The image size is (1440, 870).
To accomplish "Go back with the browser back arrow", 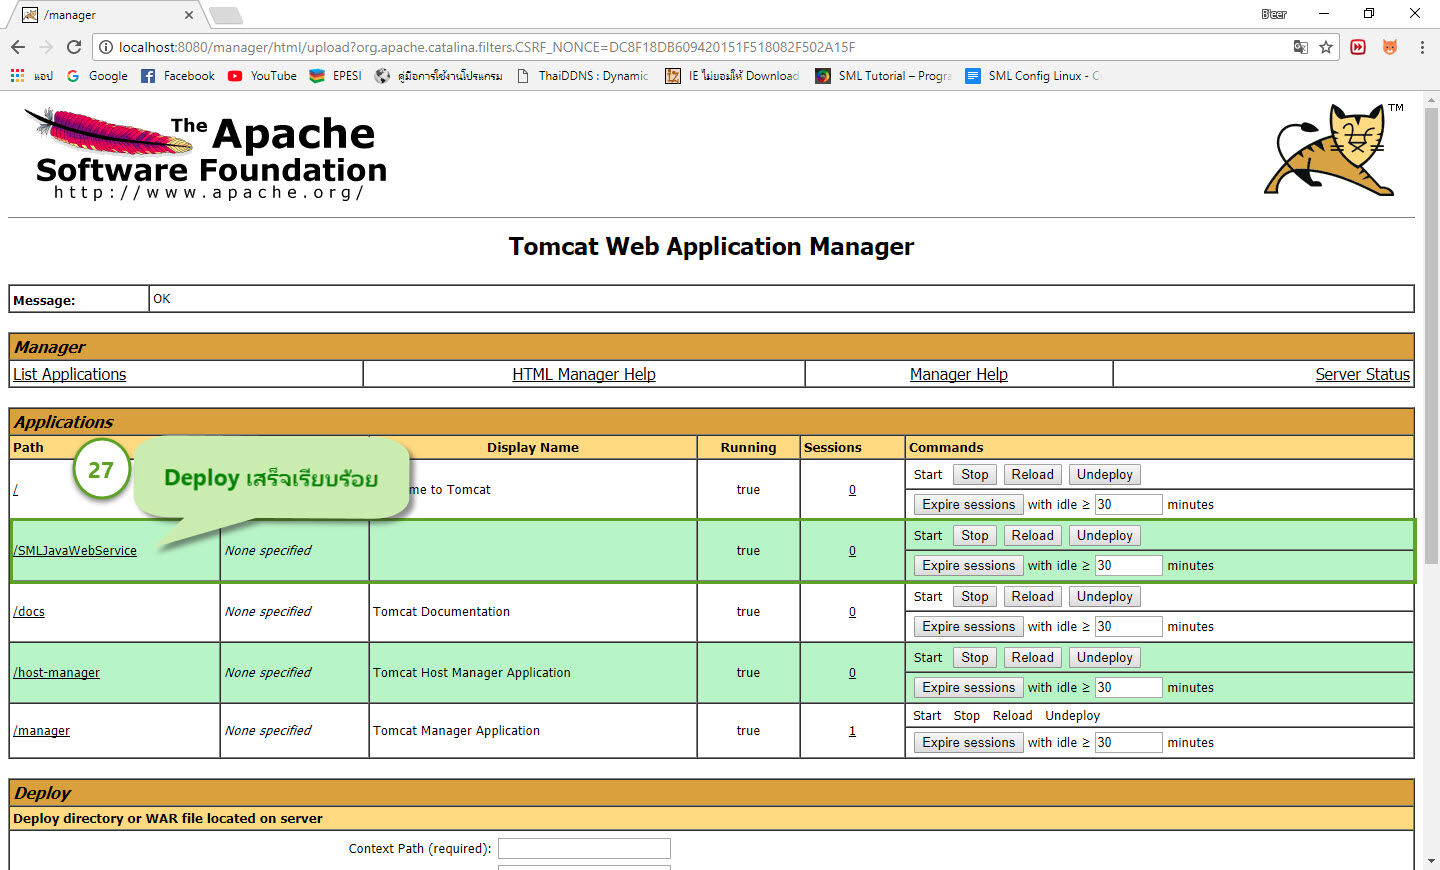I will click(17, 47).
